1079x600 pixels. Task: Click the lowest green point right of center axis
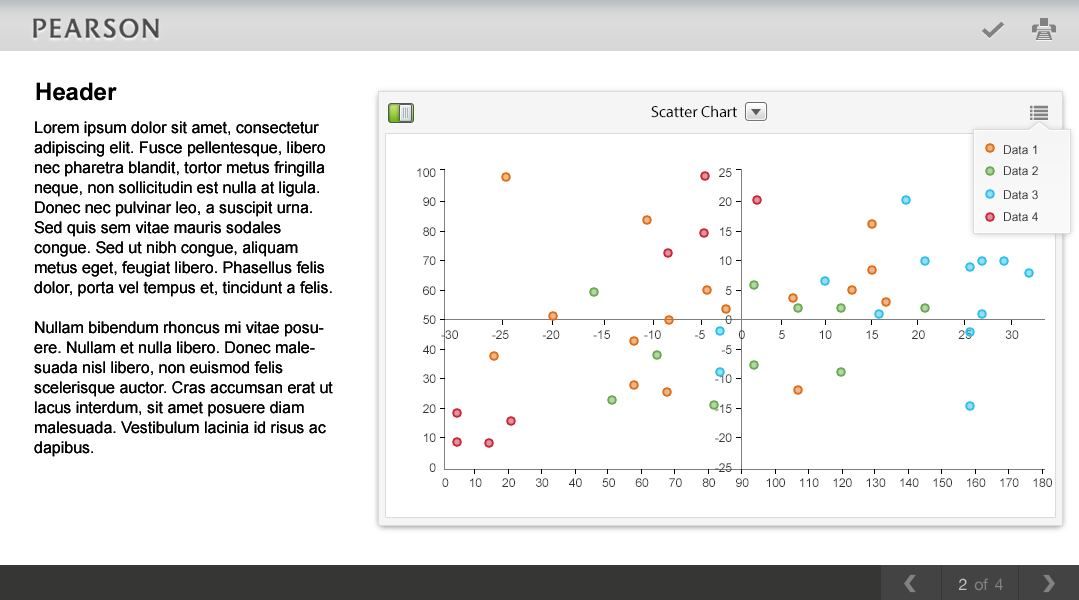click(841, 372)
